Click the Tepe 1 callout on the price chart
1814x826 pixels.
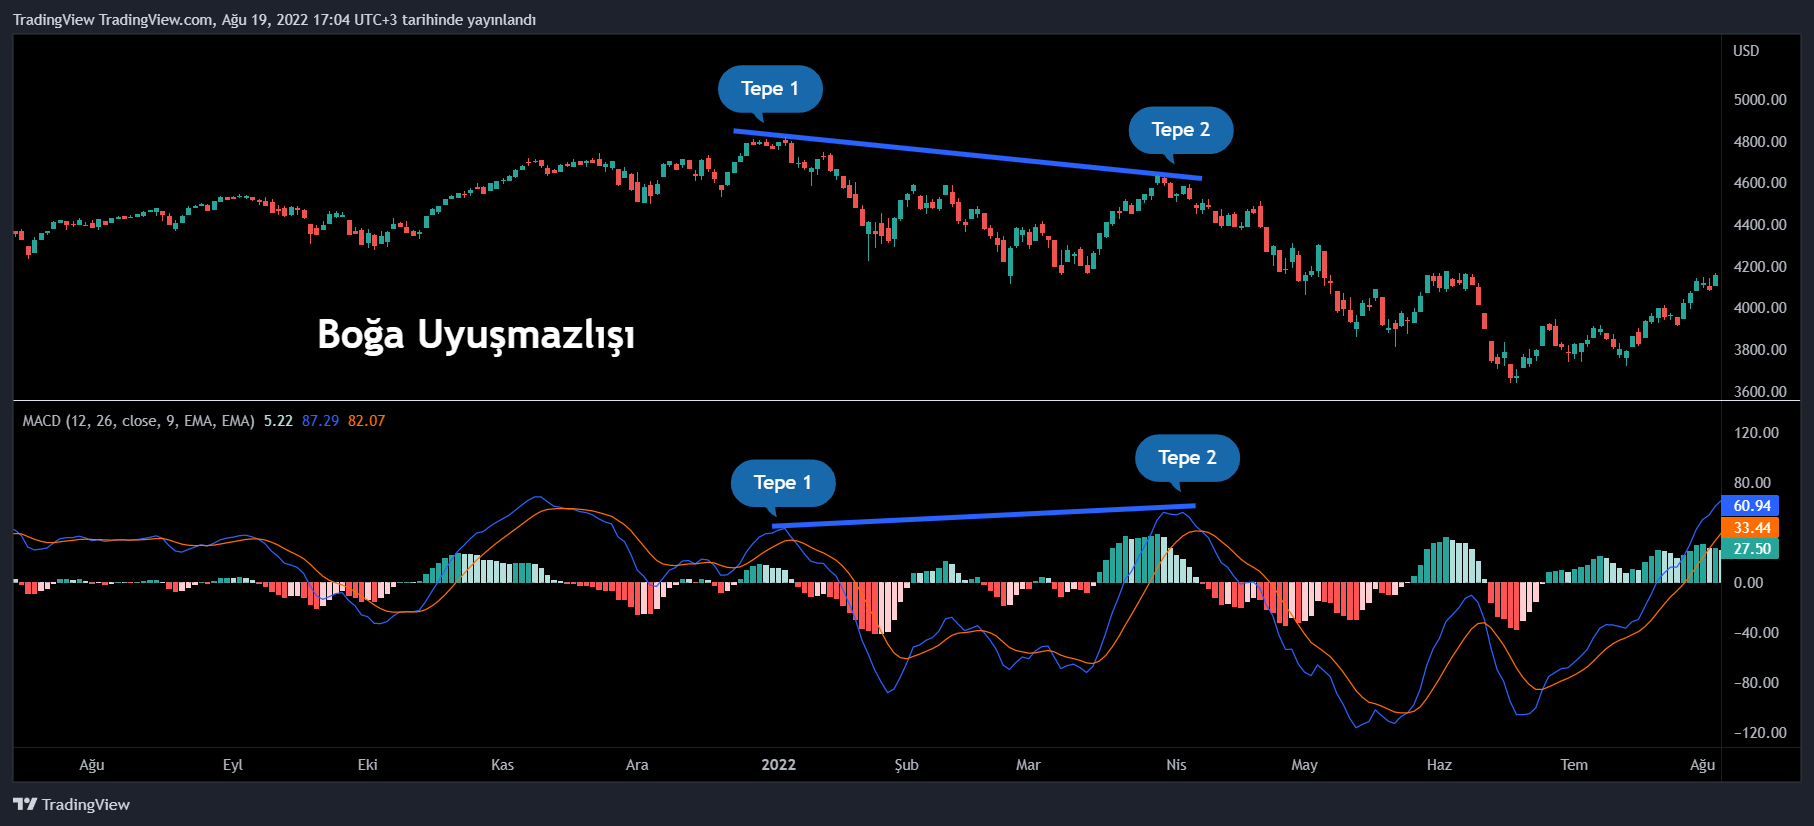[770, 89]
